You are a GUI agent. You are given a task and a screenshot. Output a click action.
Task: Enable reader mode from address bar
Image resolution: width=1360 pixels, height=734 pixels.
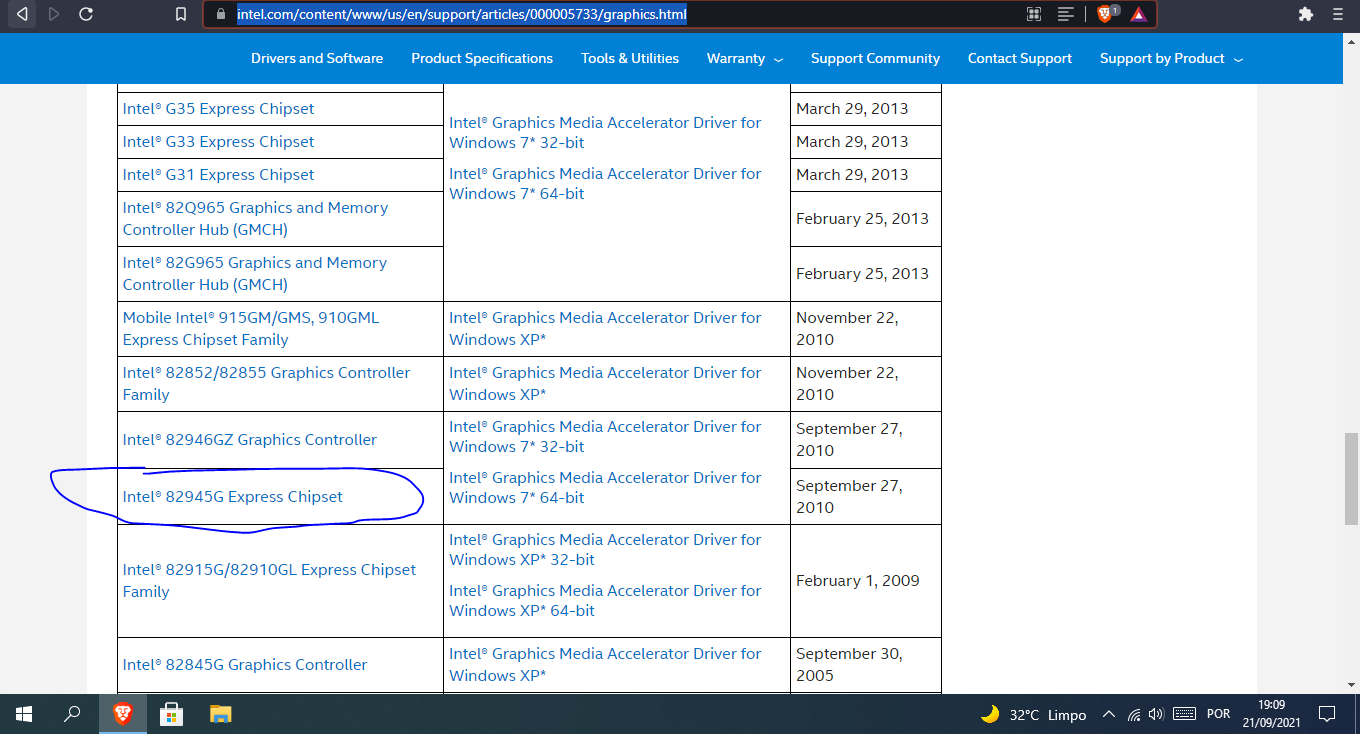click(1066, 14)
